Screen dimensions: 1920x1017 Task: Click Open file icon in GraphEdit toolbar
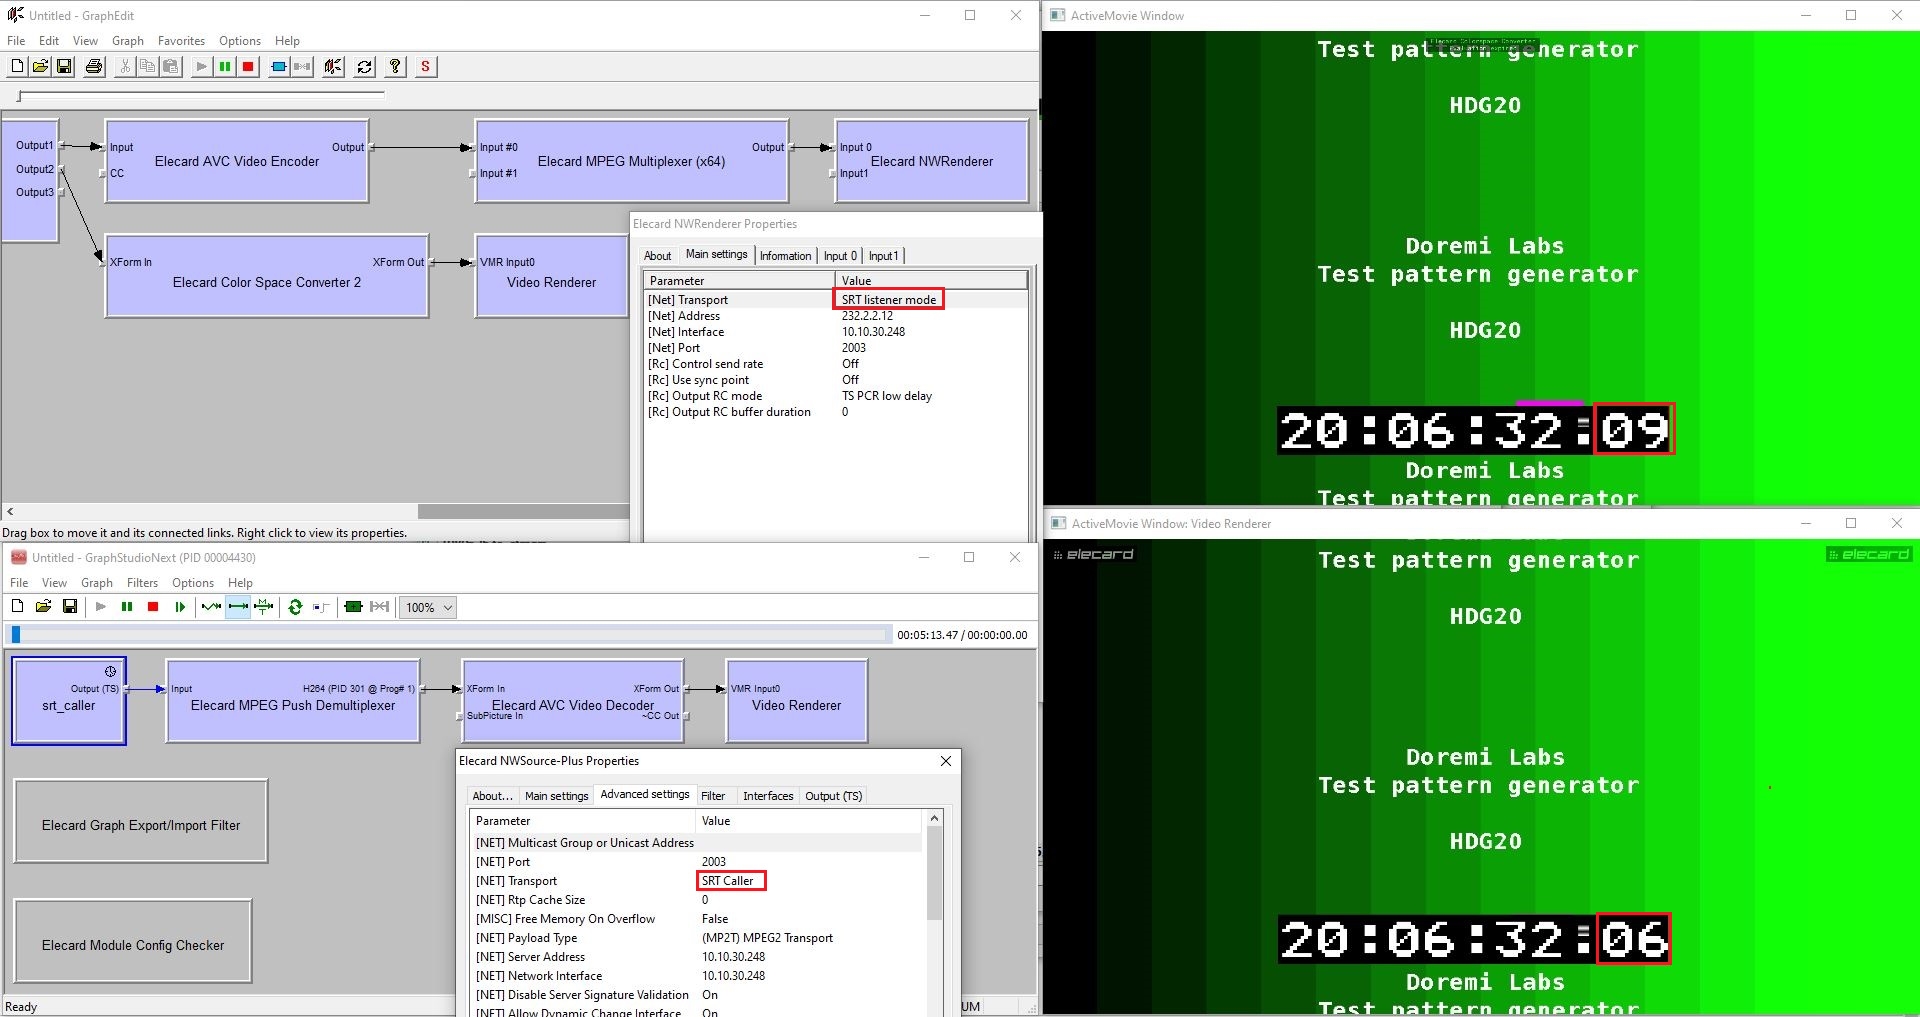40,66
